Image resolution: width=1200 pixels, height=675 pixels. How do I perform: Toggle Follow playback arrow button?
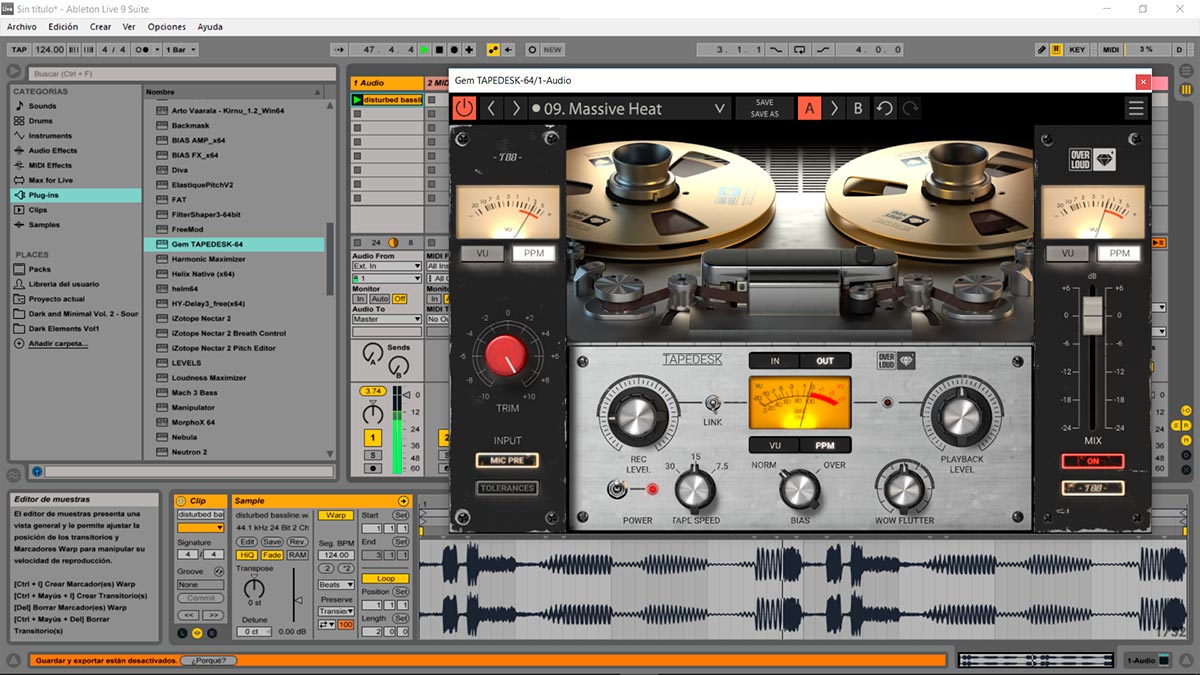tap(338, 49)
